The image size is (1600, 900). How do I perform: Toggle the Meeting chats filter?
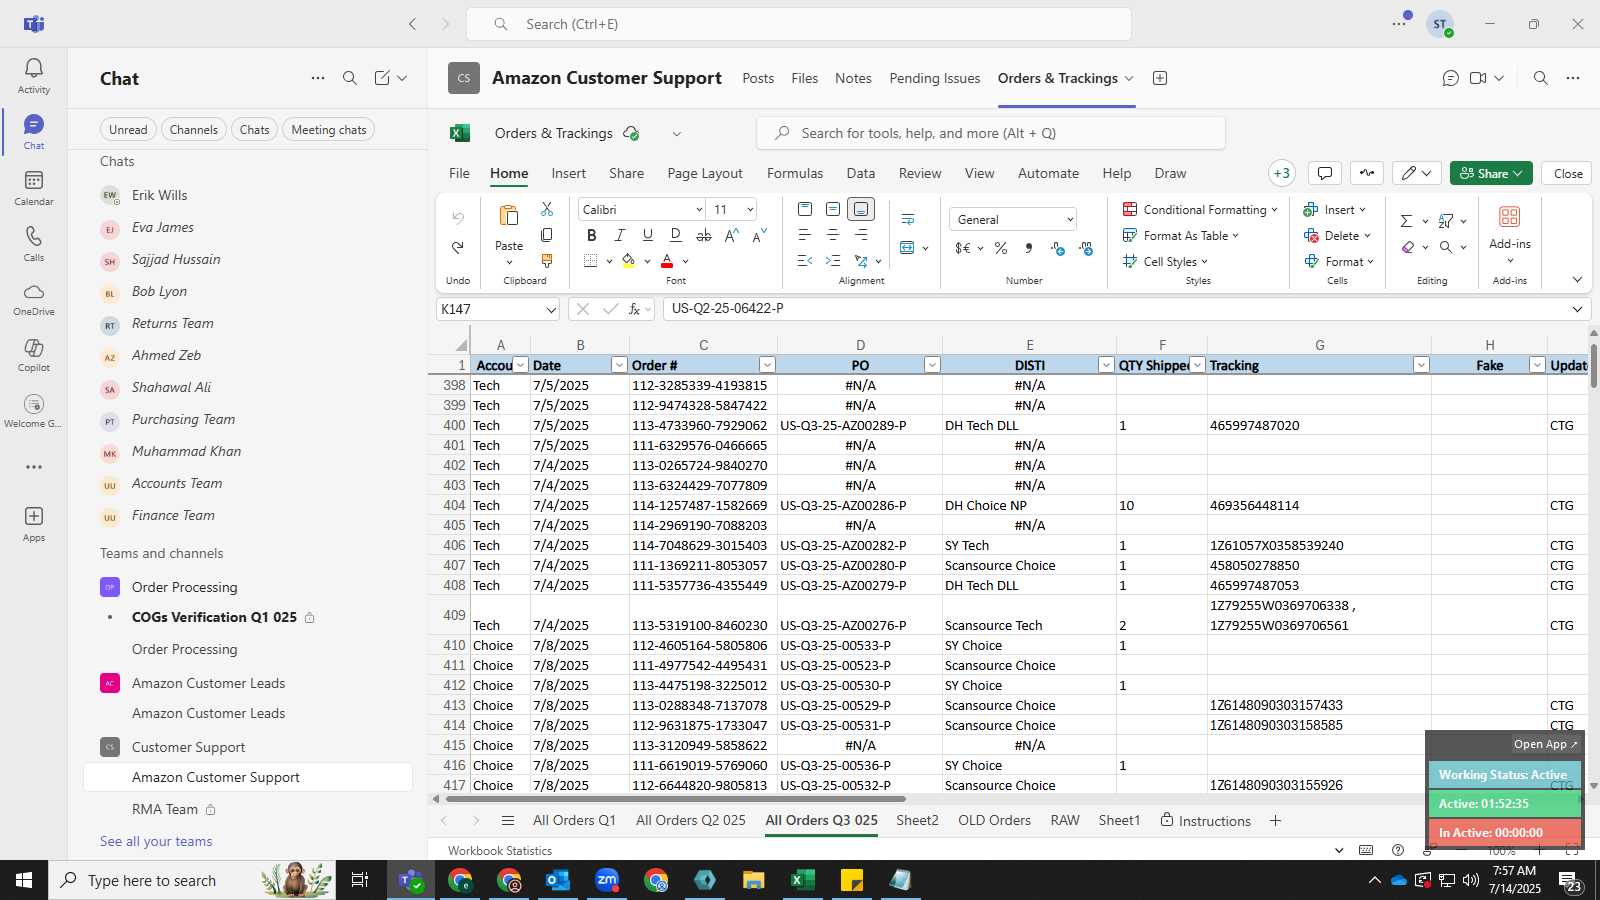tap(329, 129)
